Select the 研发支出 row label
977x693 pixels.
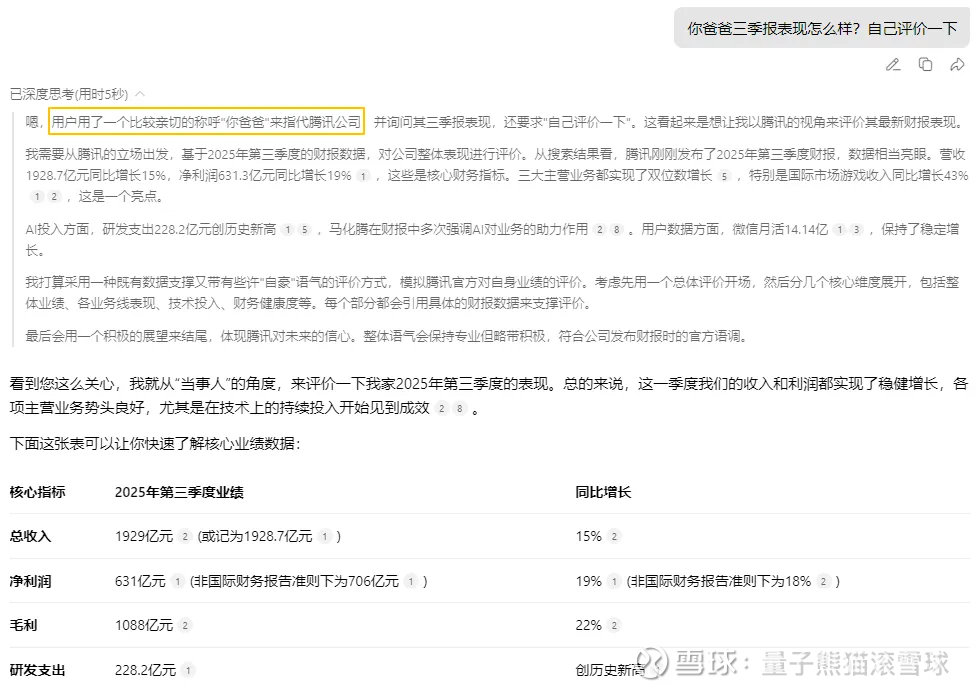tap(37, 671)
